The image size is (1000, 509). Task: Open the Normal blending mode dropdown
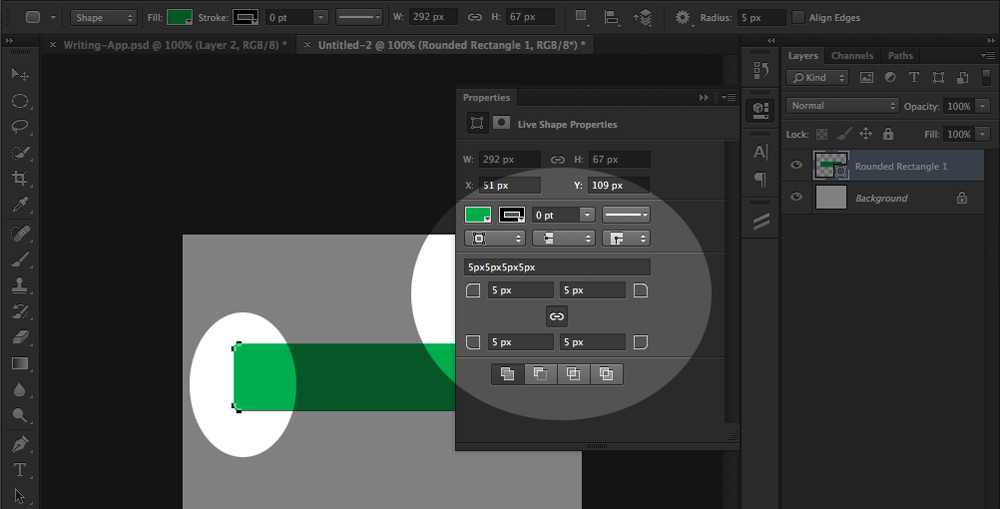click(x=842, y=106)
